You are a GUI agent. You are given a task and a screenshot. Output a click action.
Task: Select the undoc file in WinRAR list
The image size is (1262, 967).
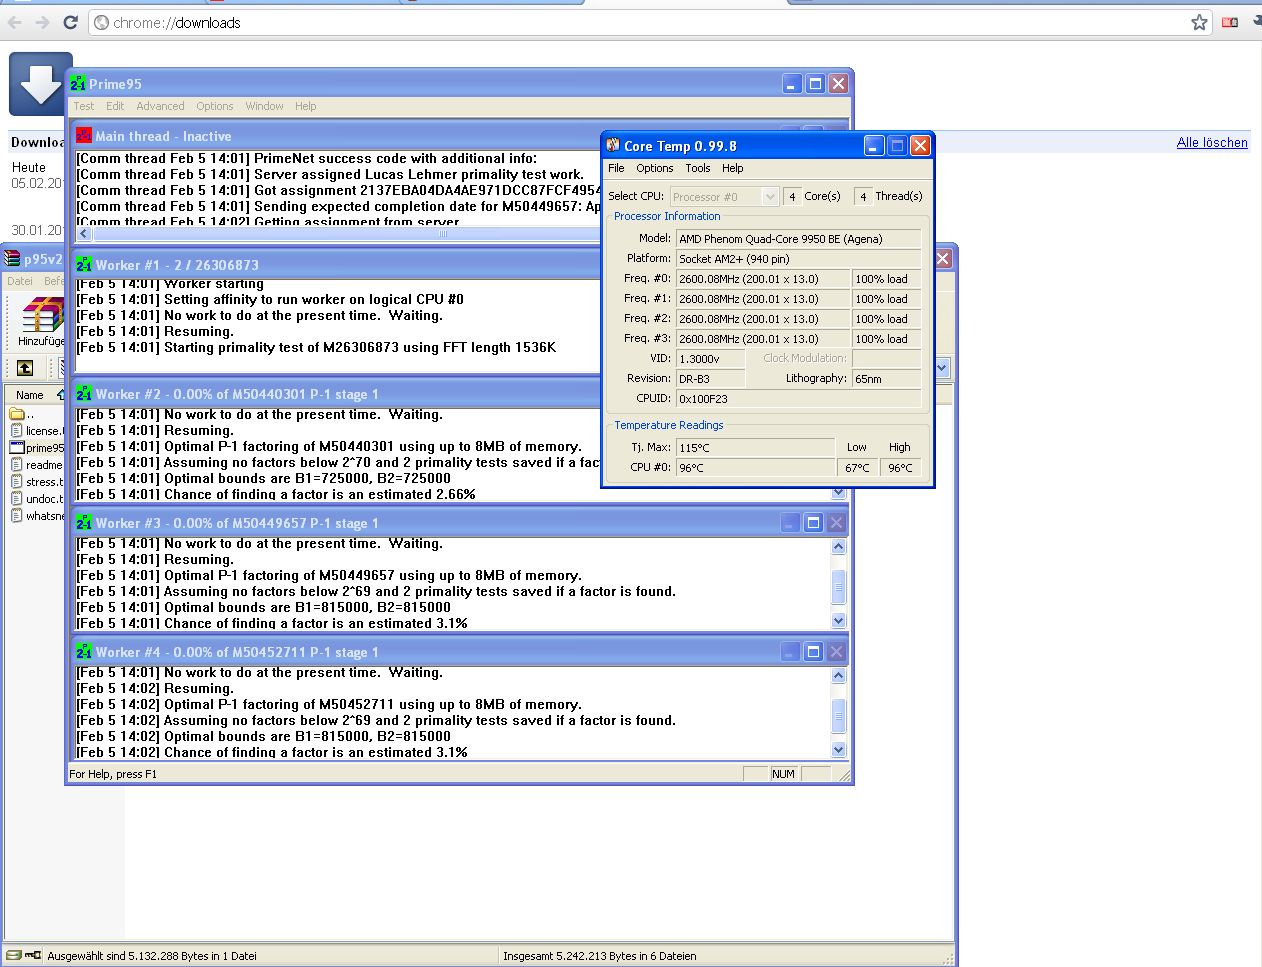(37, 499)
